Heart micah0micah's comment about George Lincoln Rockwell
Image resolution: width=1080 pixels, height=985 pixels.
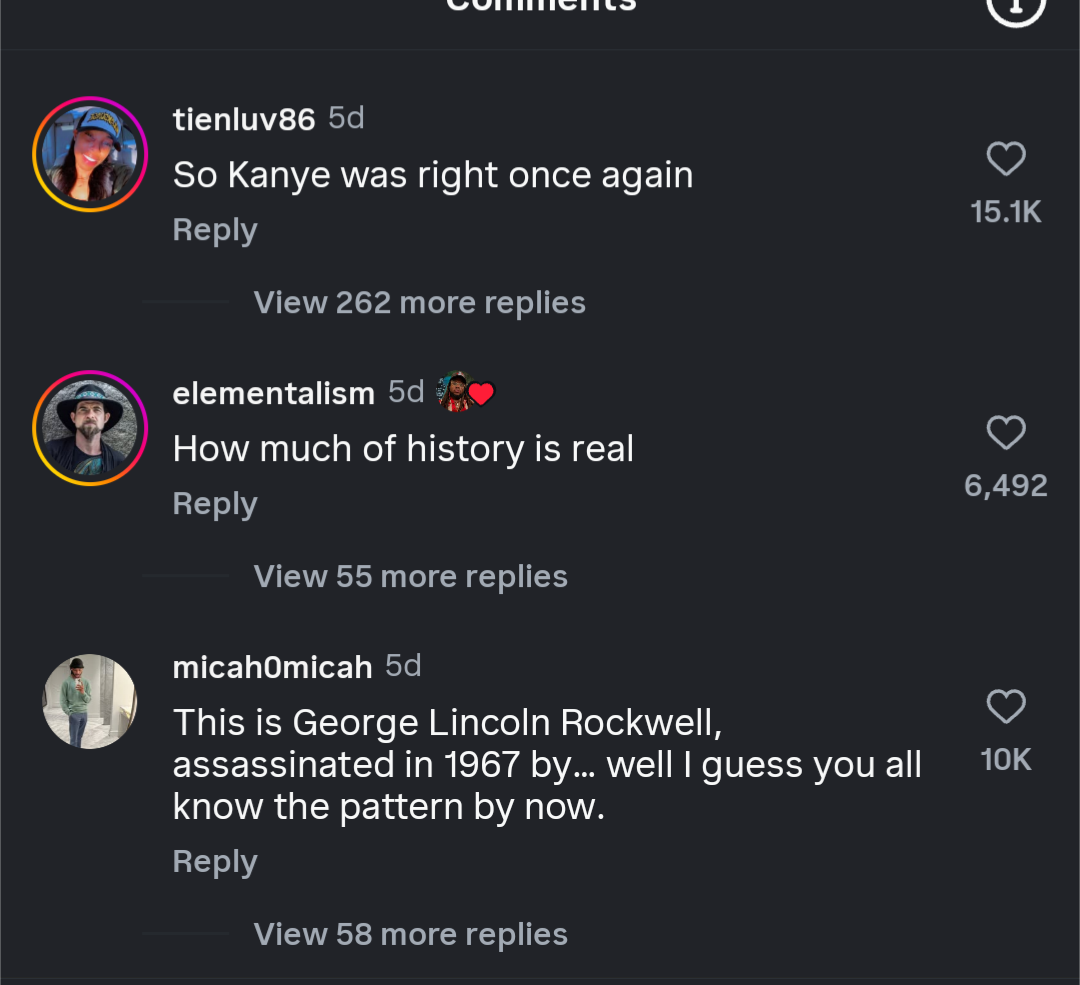tap(1006, 707)
